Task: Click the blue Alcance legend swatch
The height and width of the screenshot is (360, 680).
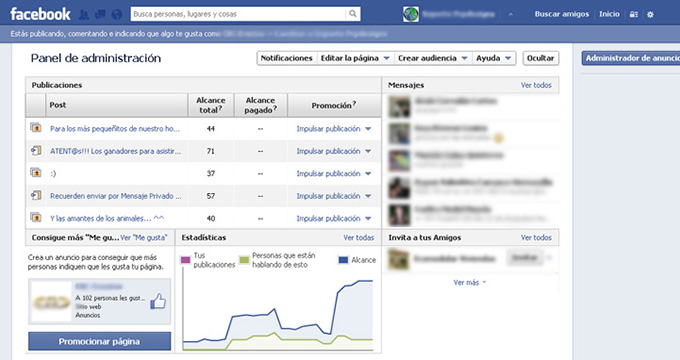Action: tap(343, 260)
